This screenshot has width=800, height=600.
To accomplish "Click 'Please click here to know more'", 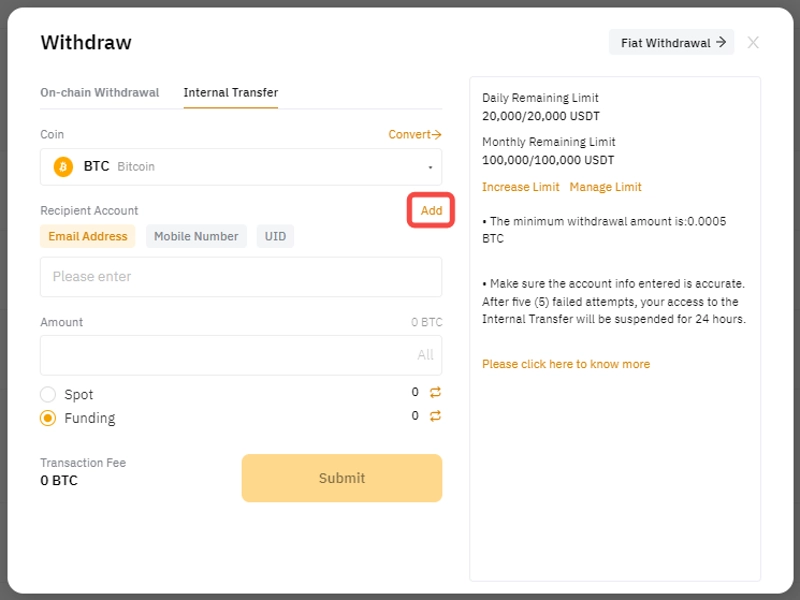I will pyautogui.click(x=566, y=364).
